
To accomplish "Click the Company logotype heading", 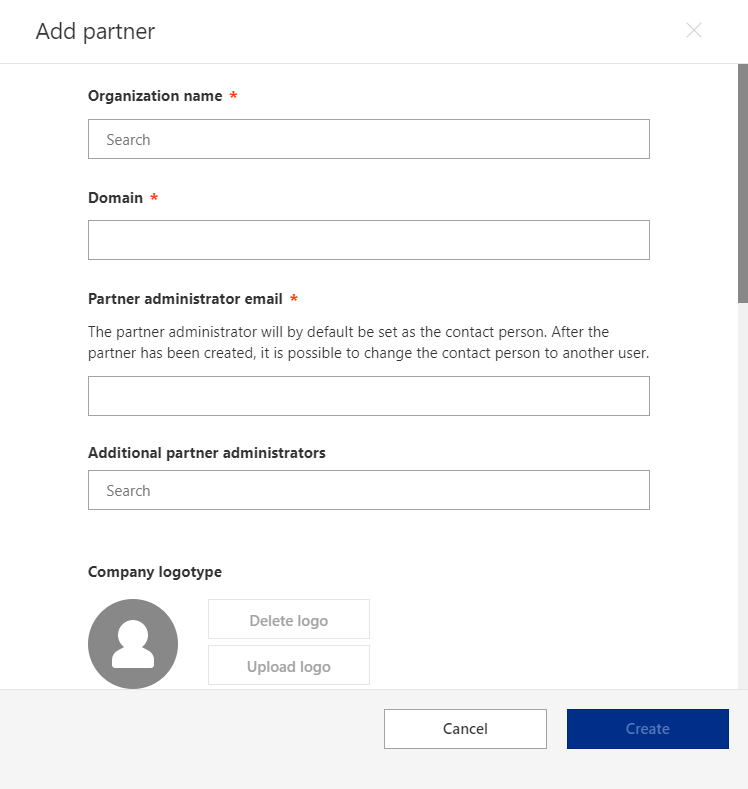I will point(155,572).
